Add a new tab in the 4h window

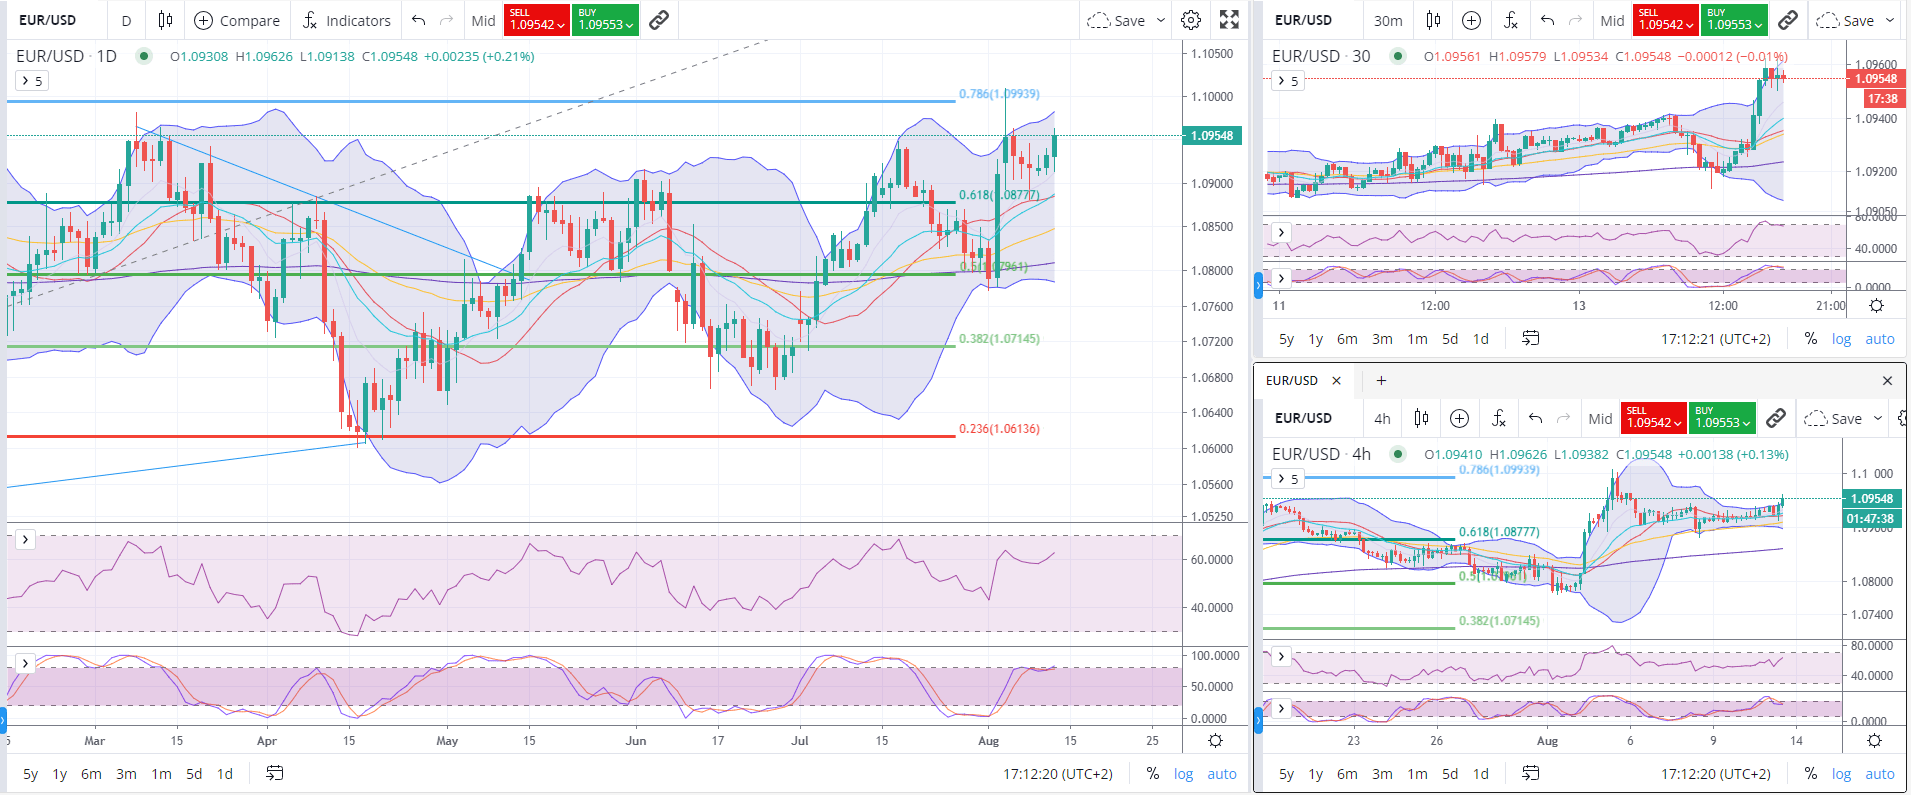[1381, 380]
